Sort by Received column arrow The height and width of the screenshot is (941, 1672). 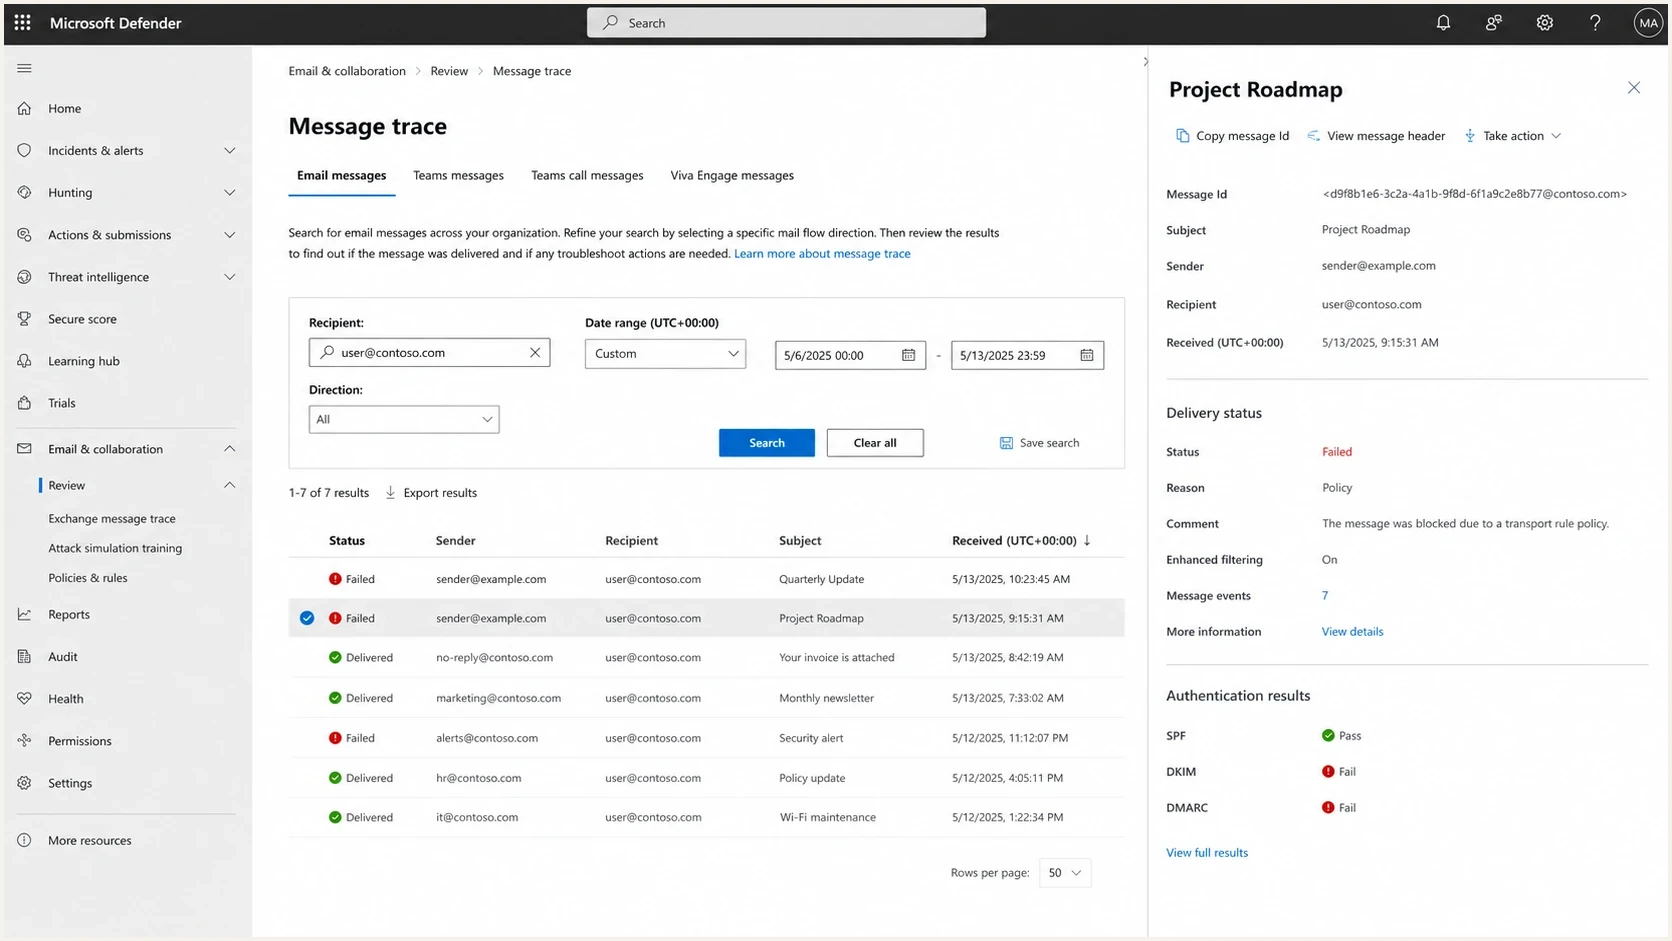coord(1087,540)
